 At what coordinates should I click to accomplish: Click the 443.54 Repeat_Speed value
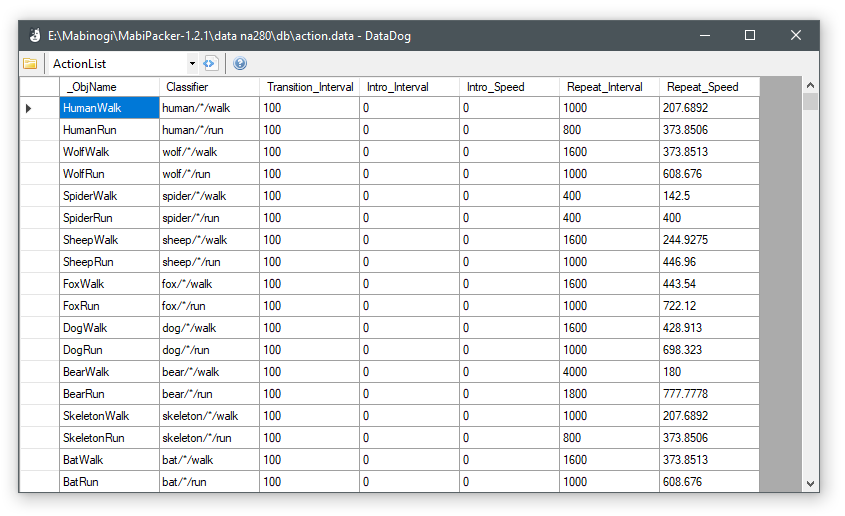tap(709, 284)
